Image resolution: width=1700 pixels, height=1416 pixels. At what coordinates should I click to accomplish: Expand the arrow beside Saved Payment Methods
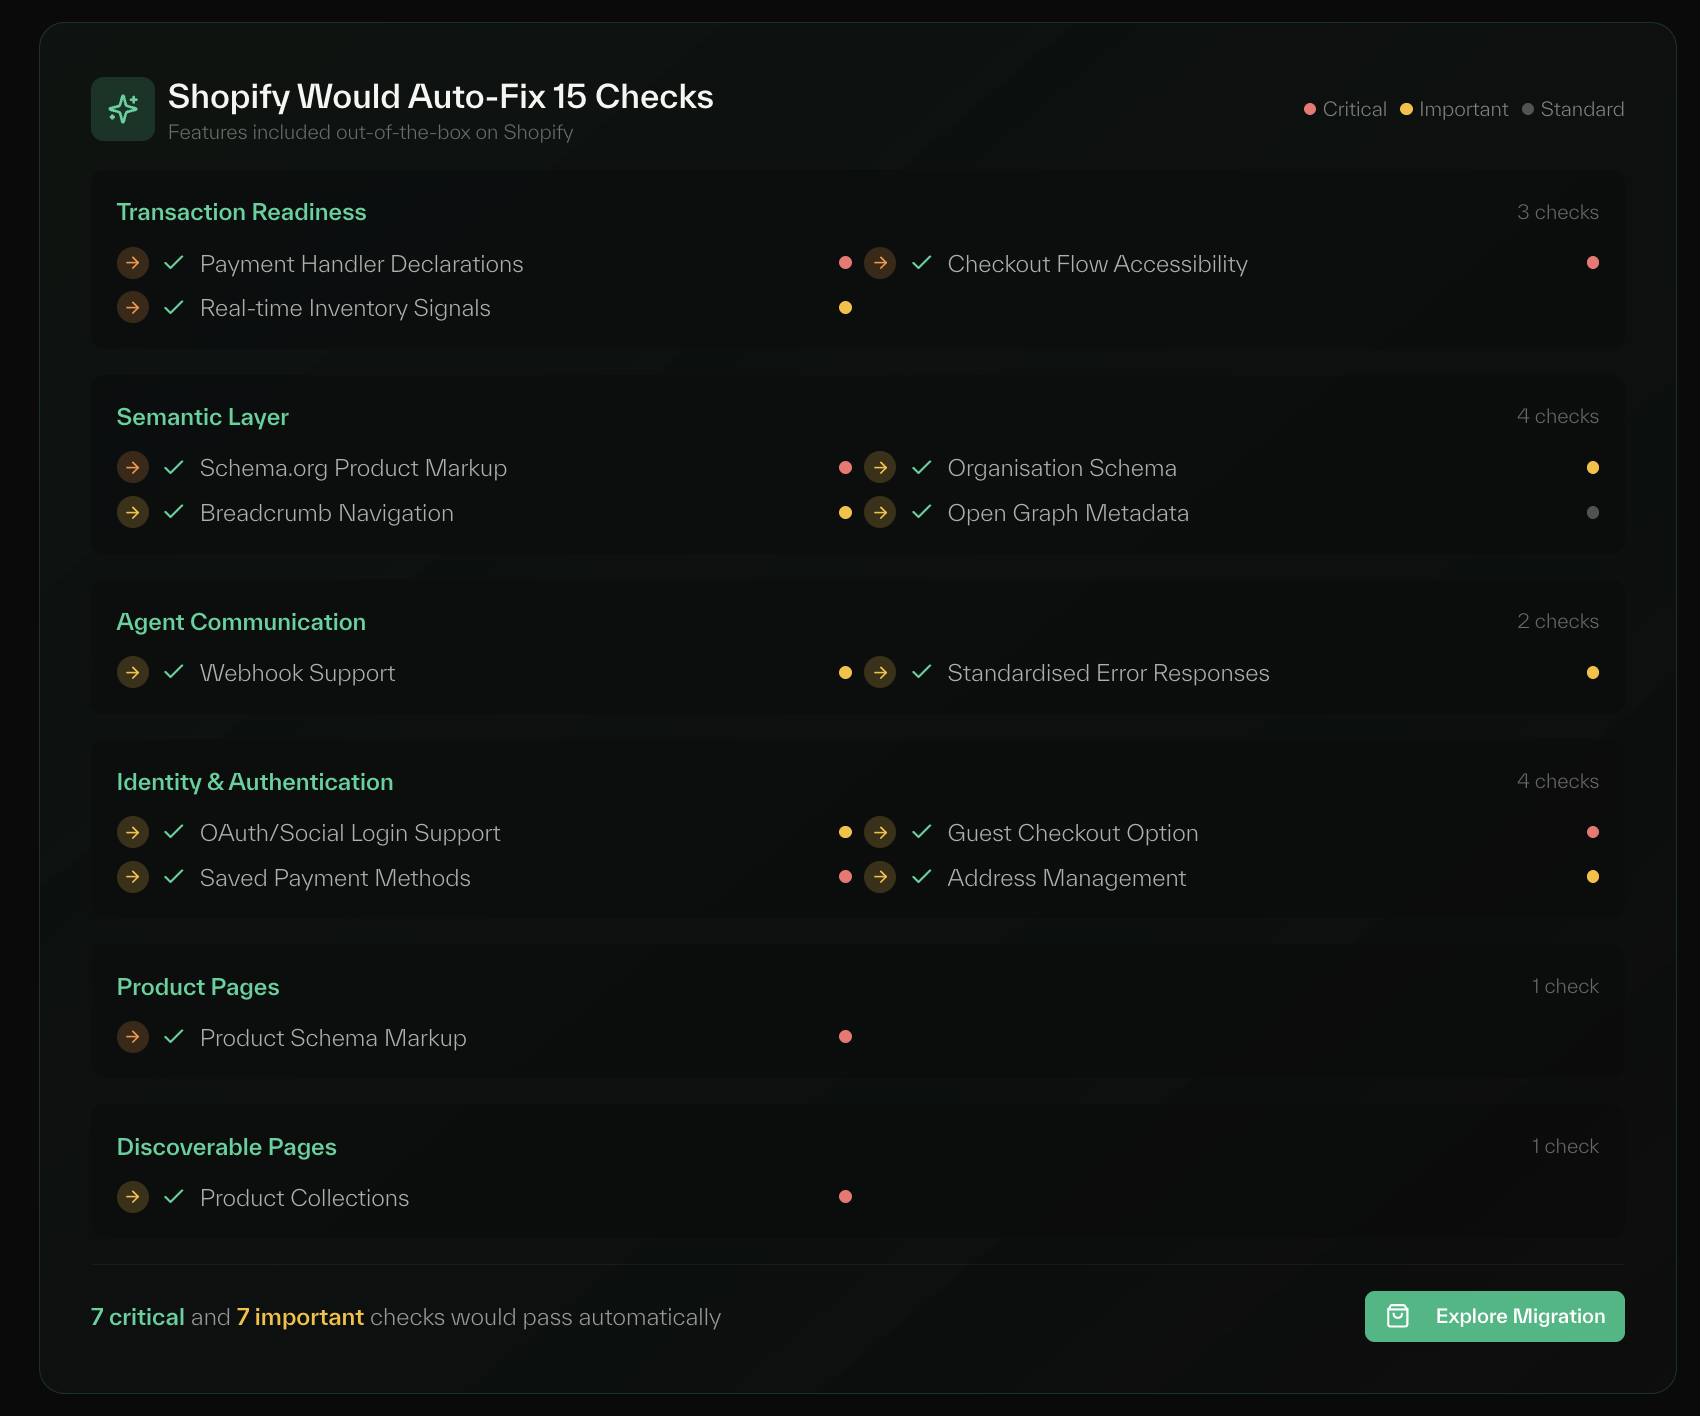[133, 877]
